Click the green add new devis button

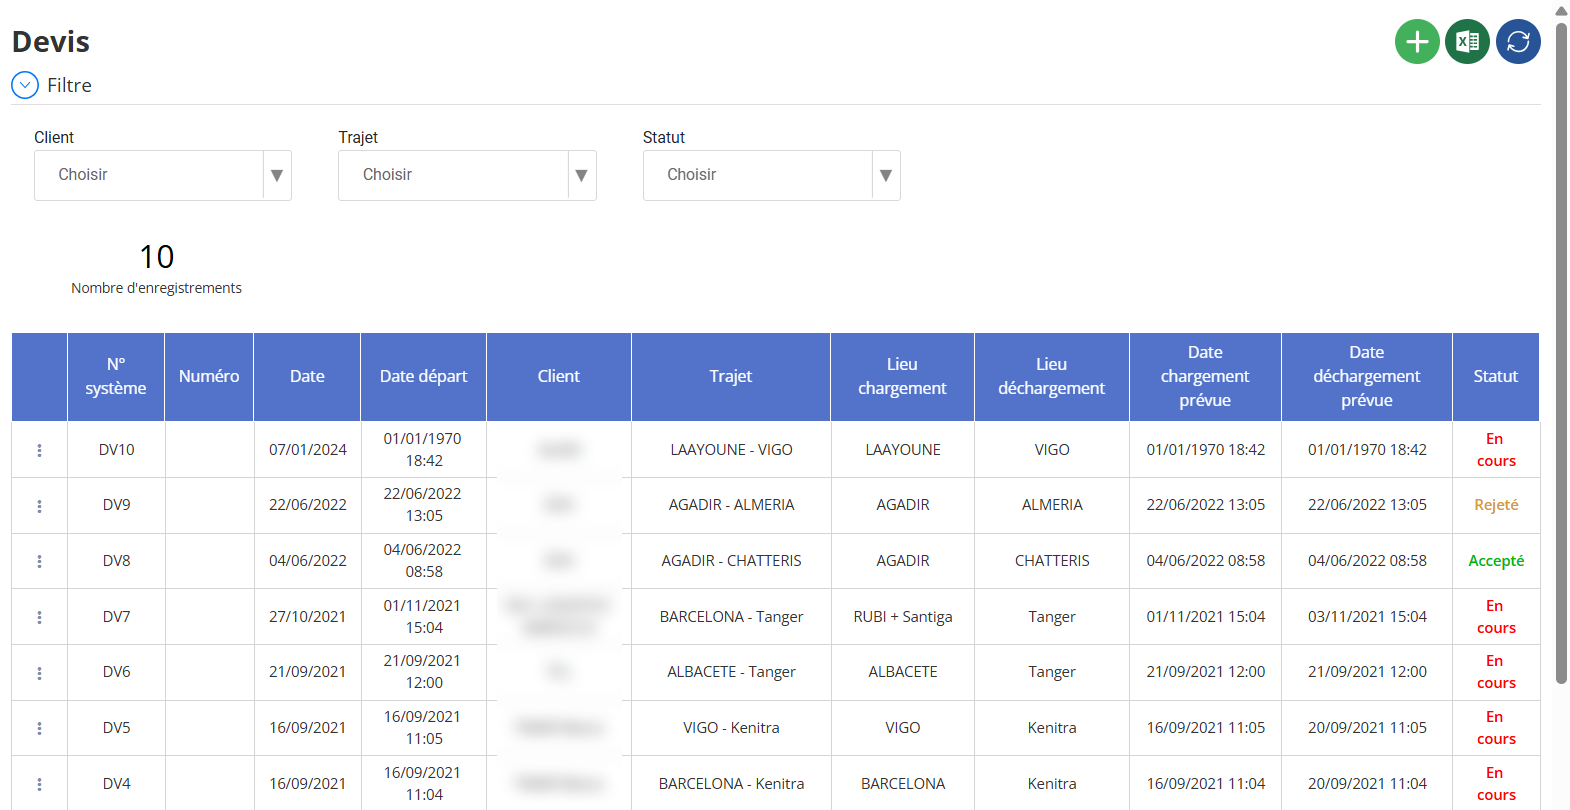click(1417, 42)
